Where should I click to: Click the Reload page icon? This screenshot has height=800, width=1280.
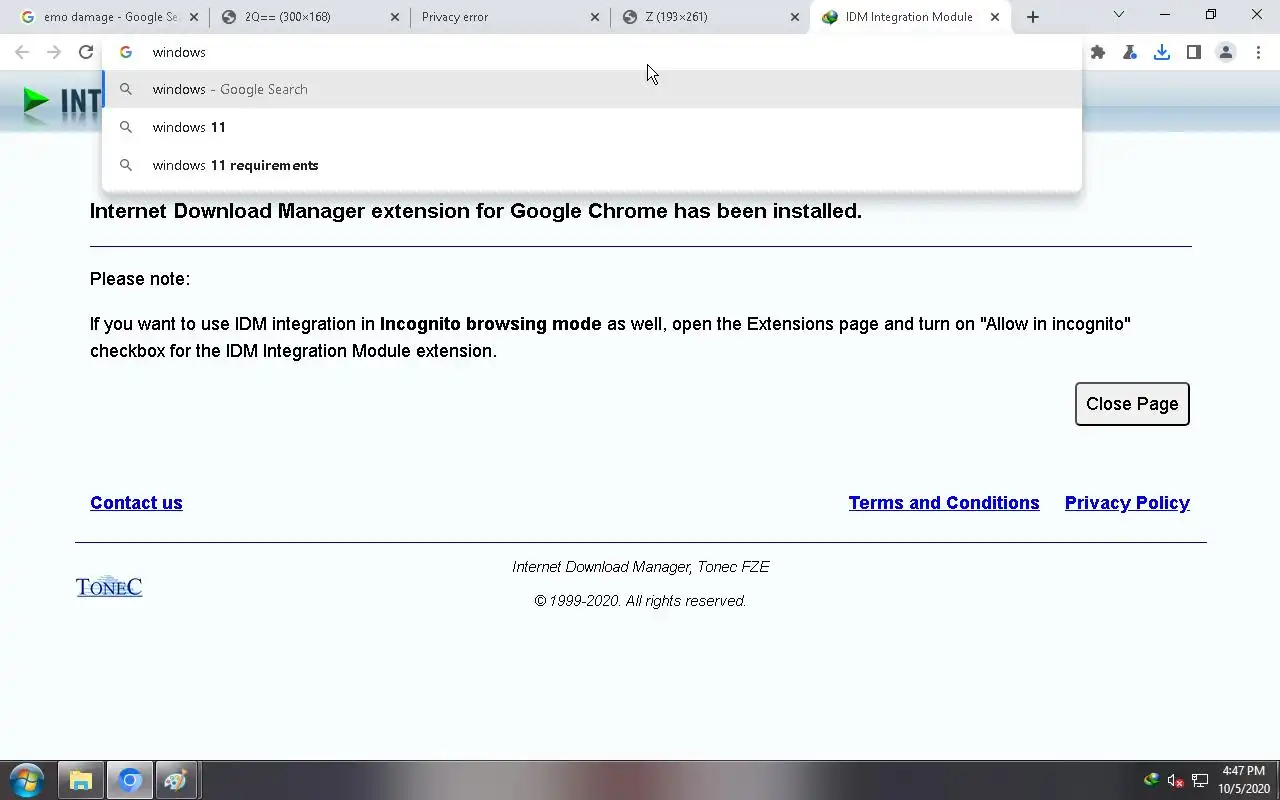tap(86, 52)
